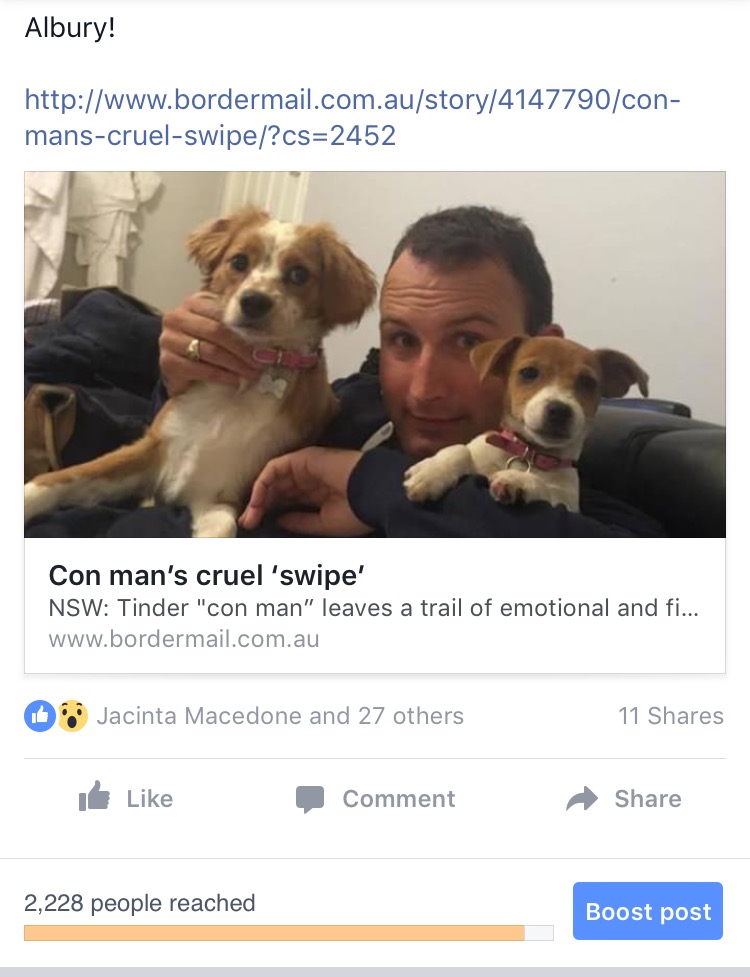Open the article photo of man with dogs
Screen dimensions: 750x977
click(x=375, y=355)
